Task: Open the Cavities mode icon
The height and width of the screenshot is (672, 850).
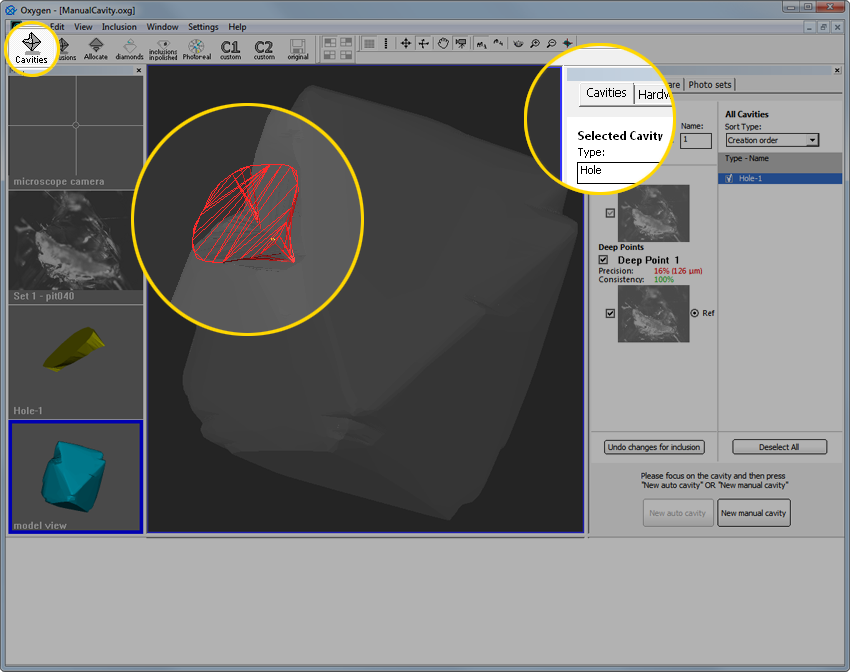Action: click(32, 47)
